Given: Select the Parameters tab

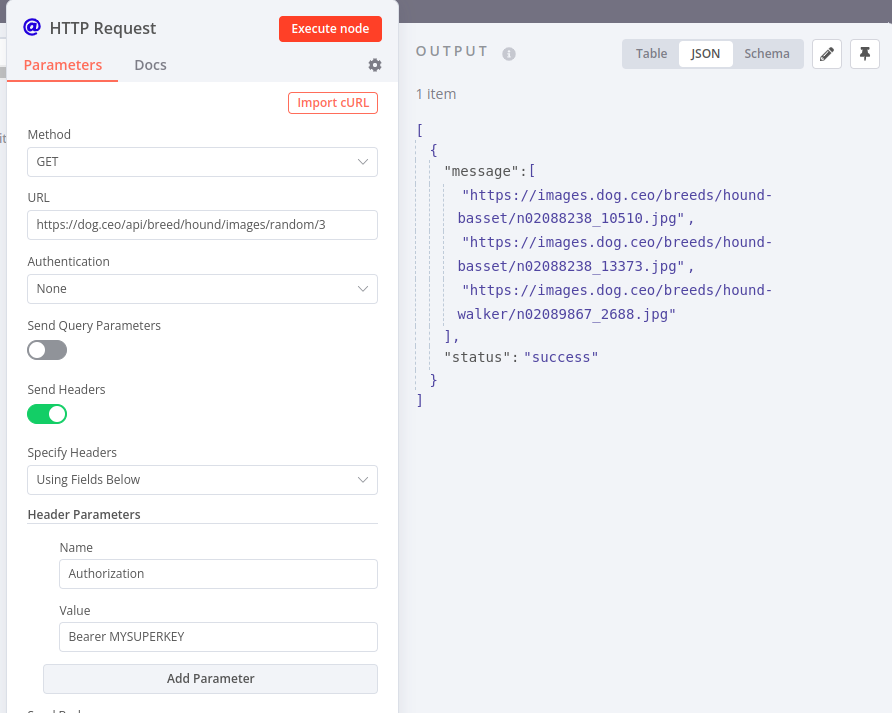Looking at the screenshot, I should (62, 64).
